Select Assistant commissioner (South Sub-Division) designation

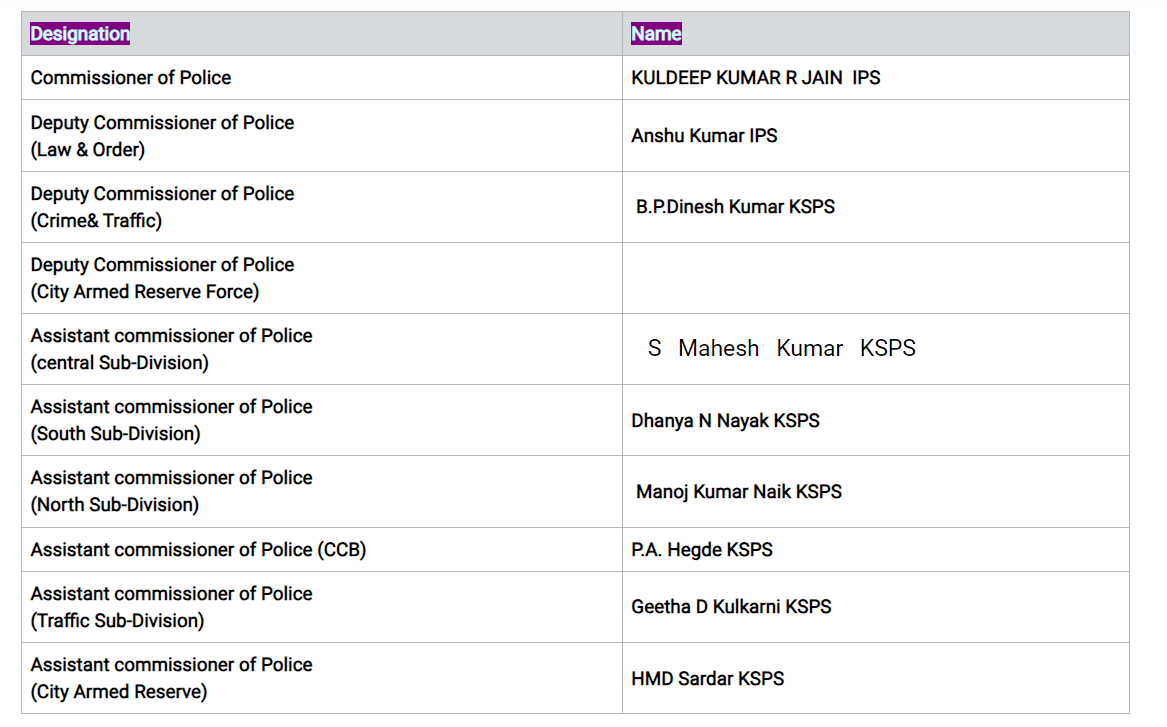pos(171,420)
